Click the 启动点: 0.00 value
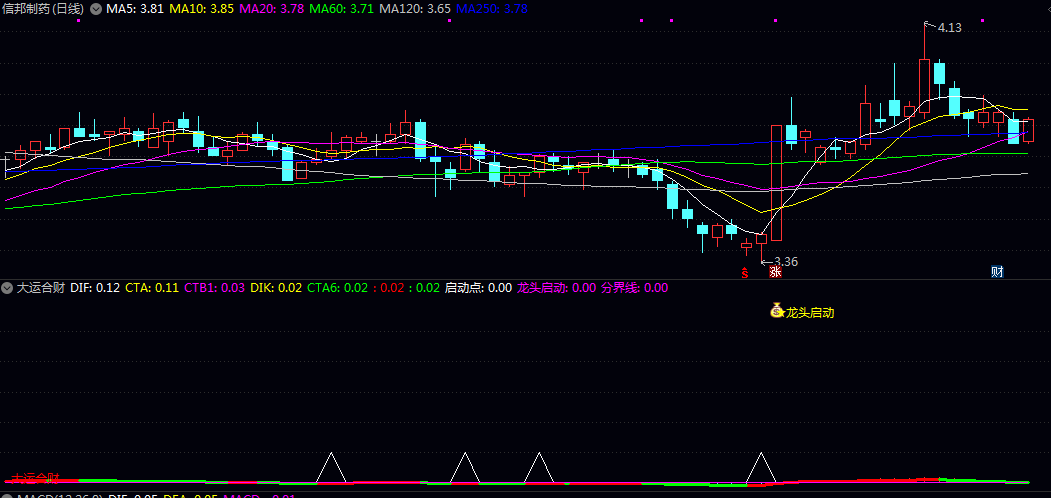Image resolution: width=1051 pixels, height=498 pixels. click(x=479, y=288)
